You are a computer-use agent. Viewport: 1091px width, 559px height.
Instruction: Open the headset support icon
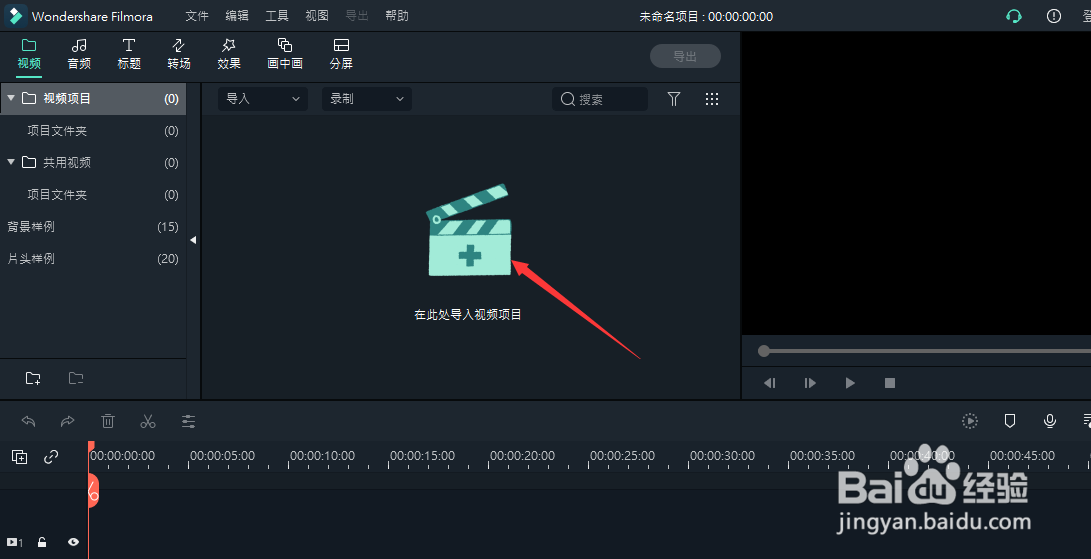(1014, 16)
